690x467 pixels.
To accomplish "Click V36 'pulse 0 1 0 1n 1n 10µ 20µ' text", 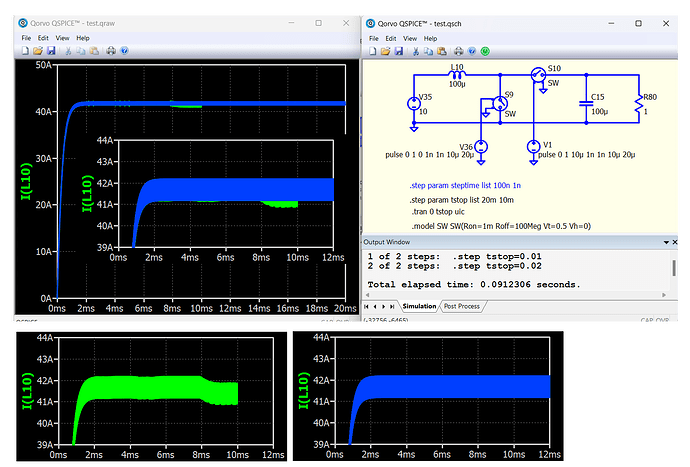I will click(429, 155).
